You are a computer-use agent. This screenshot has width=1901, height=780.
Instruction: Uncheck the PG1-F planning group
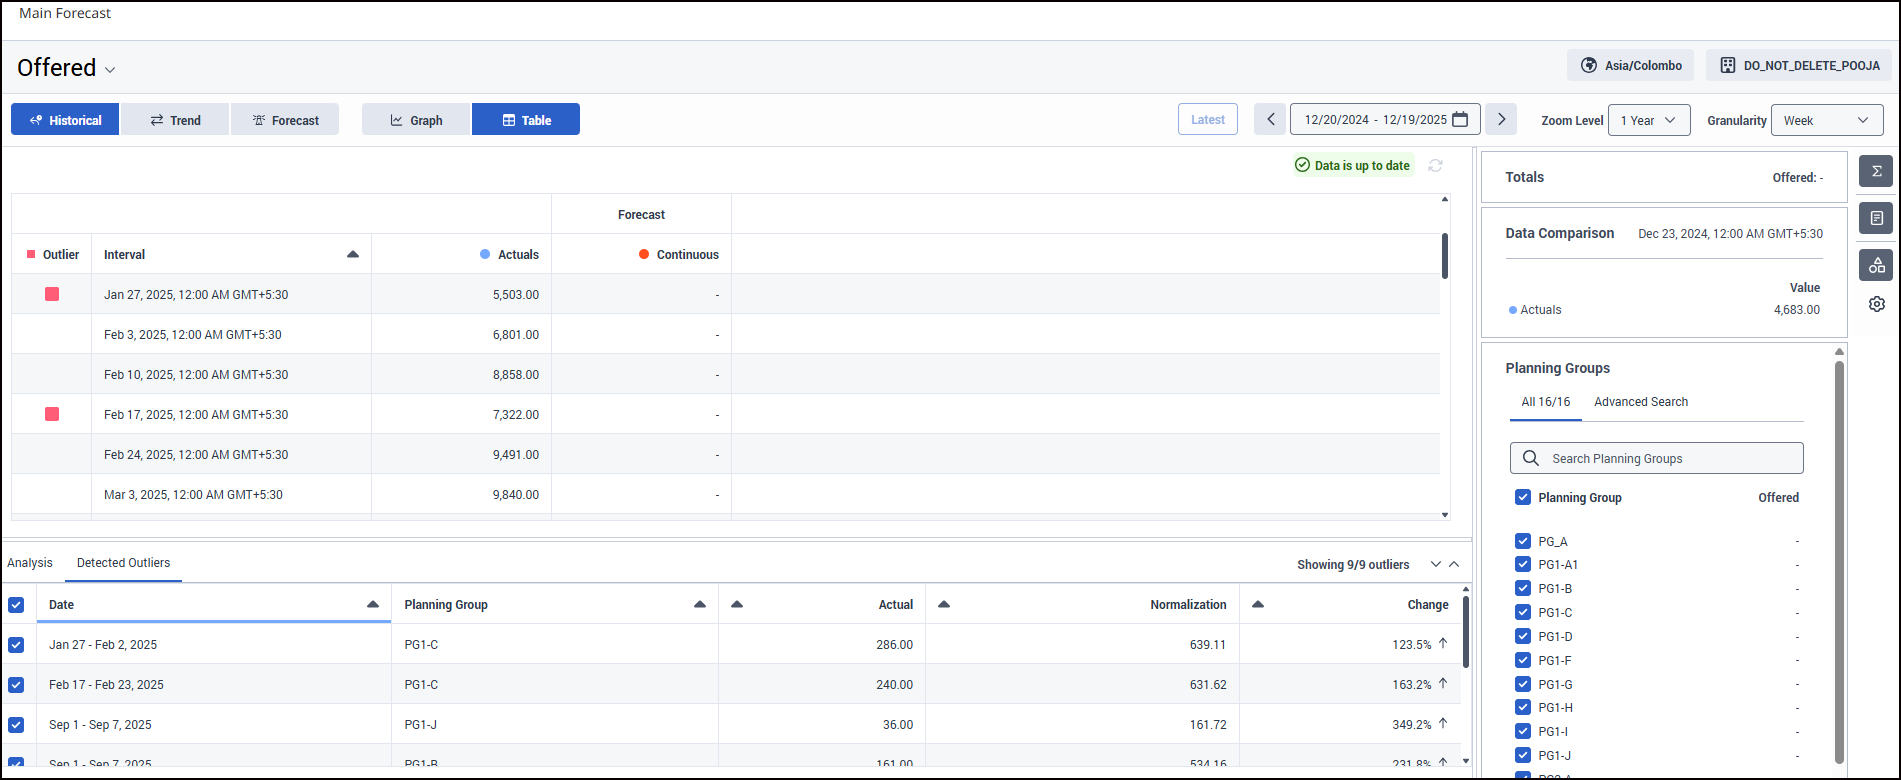point(1523,660)
